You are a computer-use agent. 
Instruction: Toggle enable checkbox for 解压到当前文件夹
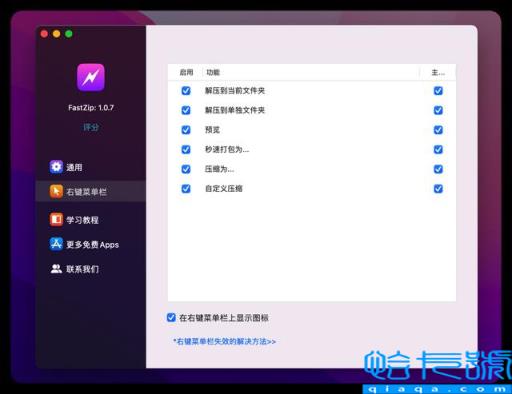pyautogui.click(x=186, y=90)
